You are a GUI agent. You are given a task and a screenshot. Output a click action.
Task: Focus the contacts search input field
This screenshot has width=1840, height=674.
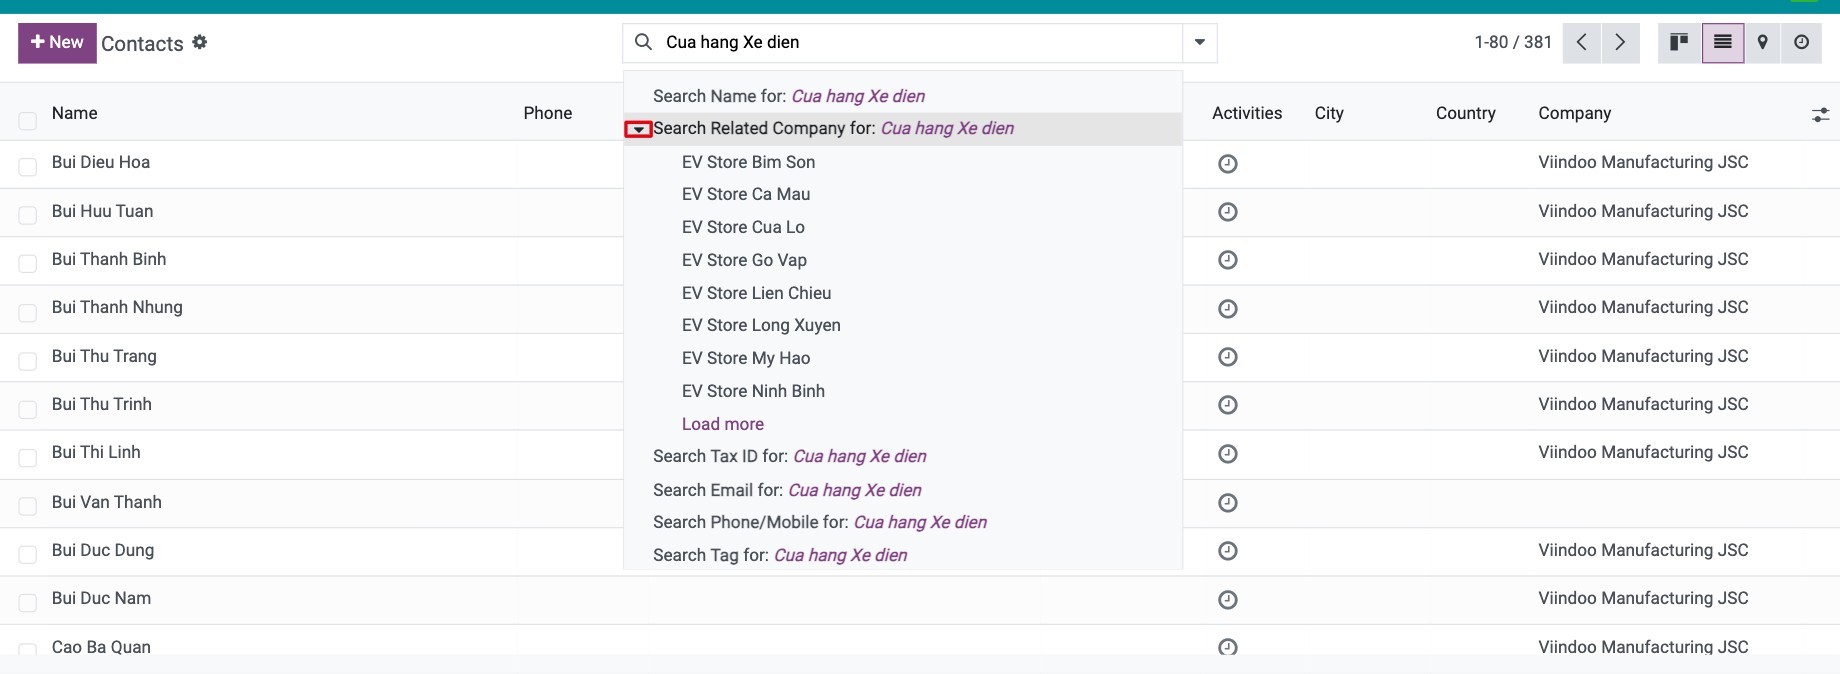click(x=920, y=42)
